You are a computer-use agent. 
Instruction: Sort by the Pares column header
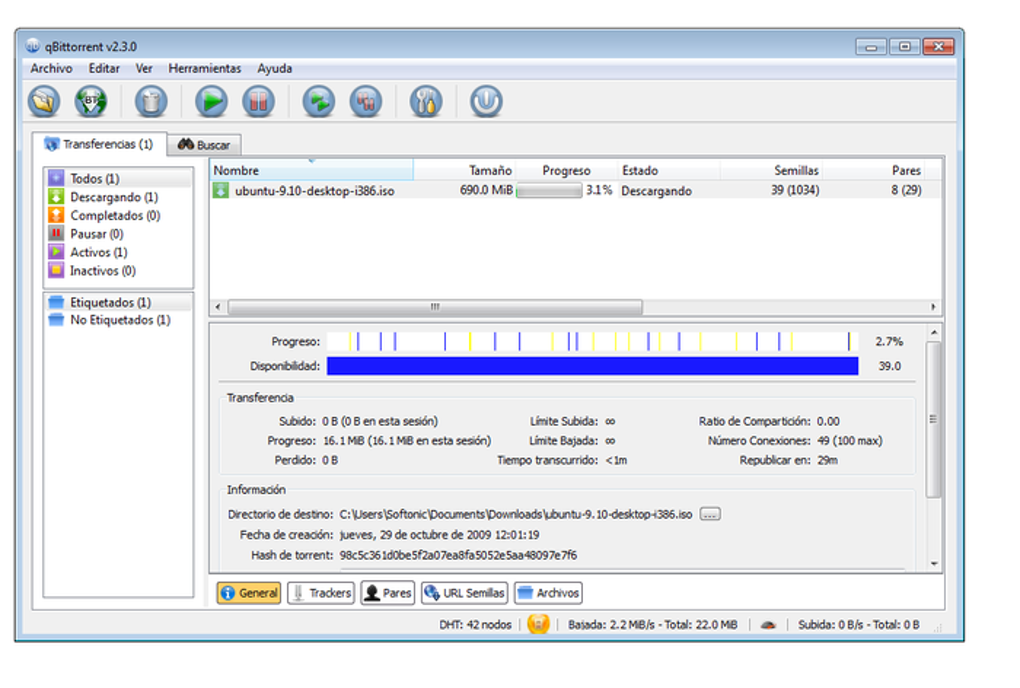pyautogui.click(x=874, y=170)
